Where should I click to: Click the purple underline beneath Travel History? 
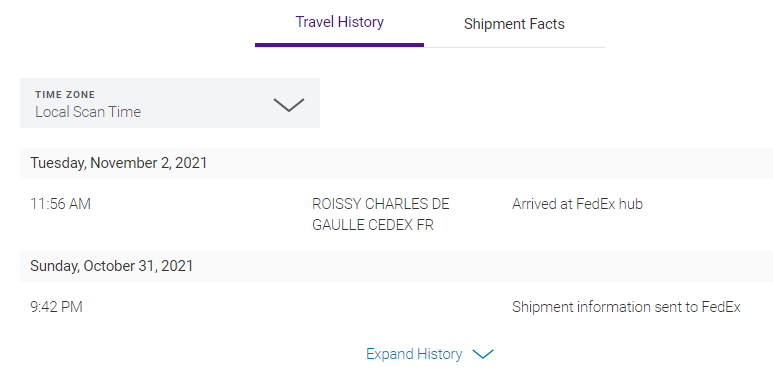[x=339, y=45]
